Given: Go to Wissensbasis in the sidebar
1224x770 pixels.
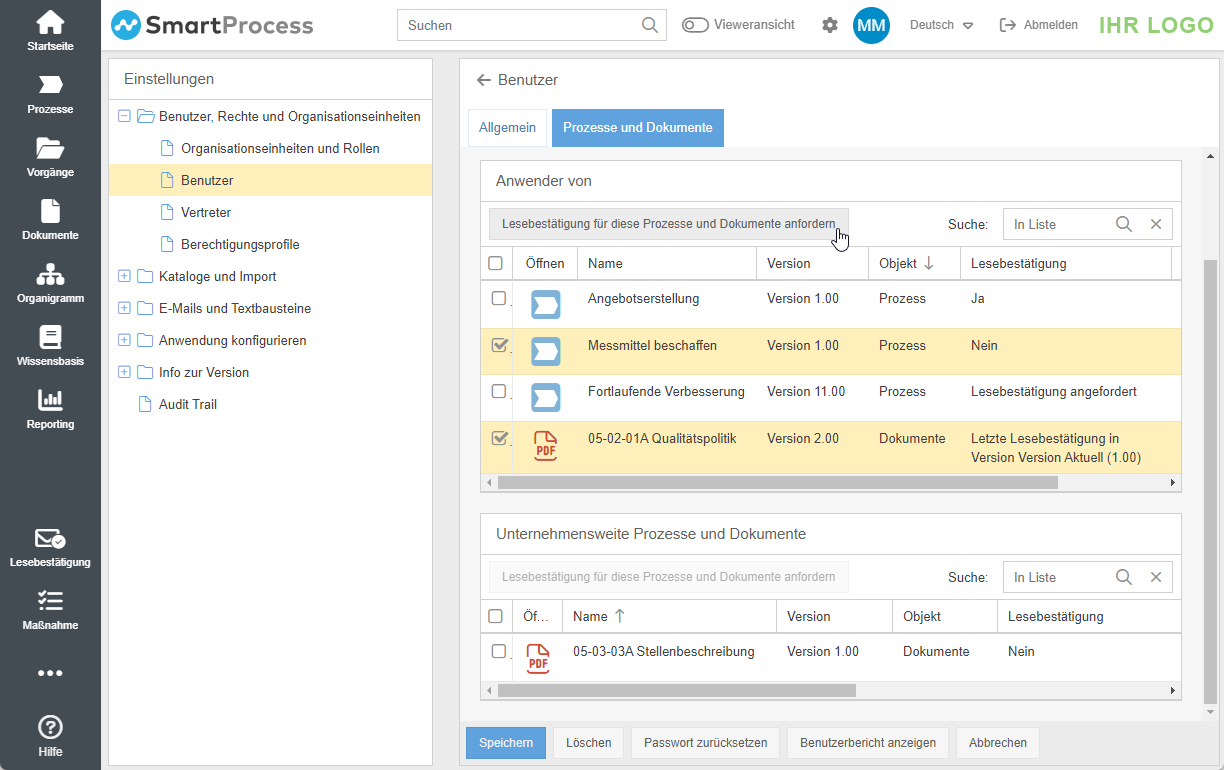Looking at the screenshot, I should click(x=50, y=338).
